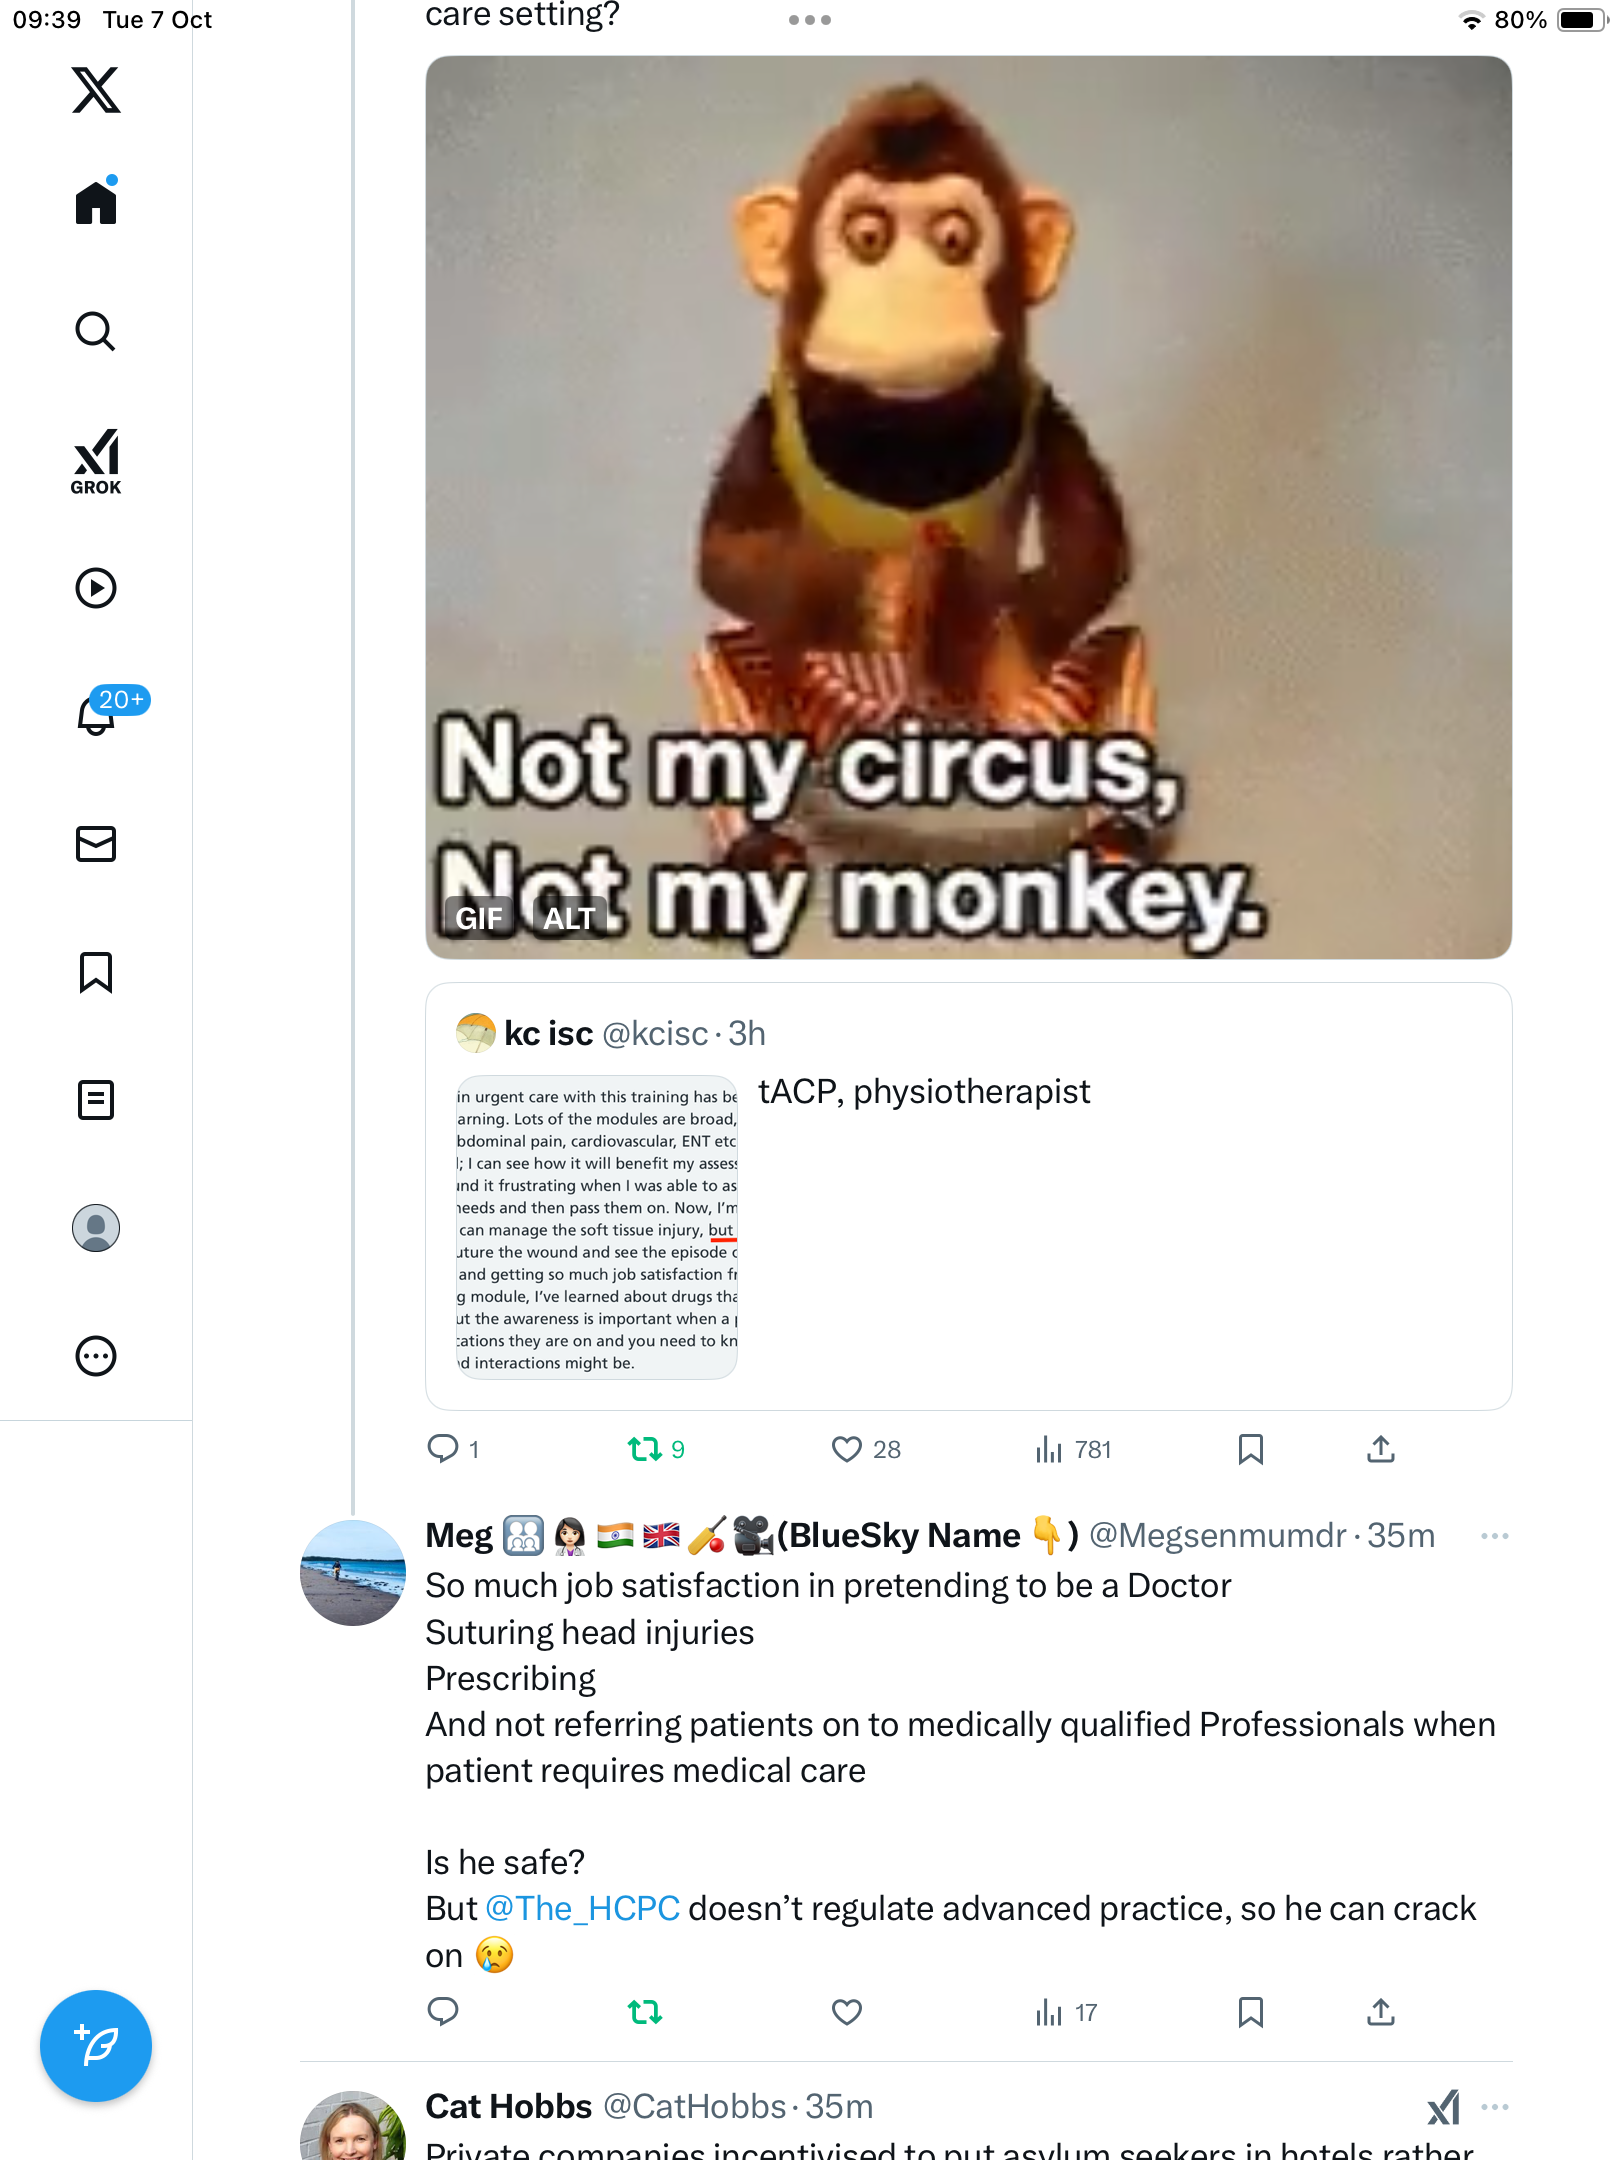The width and height of the screenshot is (1620, 2160).
Task: Open more options on Cat Hobbs tweet
Action: coord(1494,2107)
